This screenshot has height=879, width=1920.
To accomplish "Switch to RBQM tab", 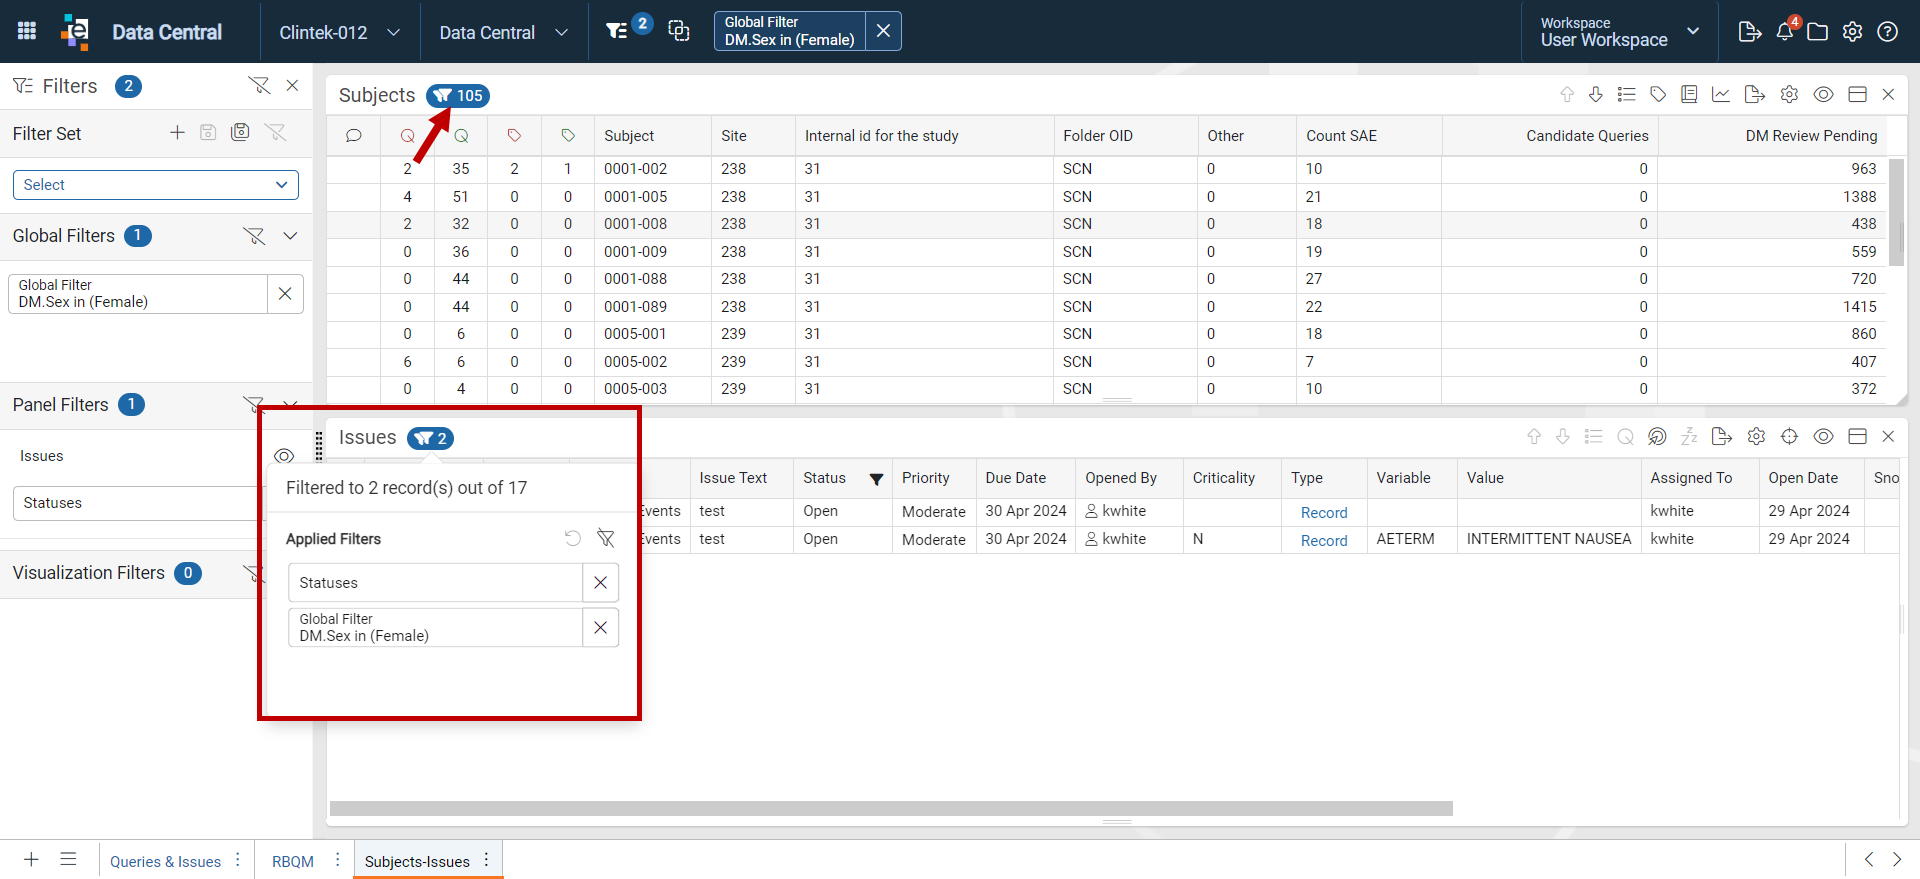I will pyautogui.click(x=293, y=861).
